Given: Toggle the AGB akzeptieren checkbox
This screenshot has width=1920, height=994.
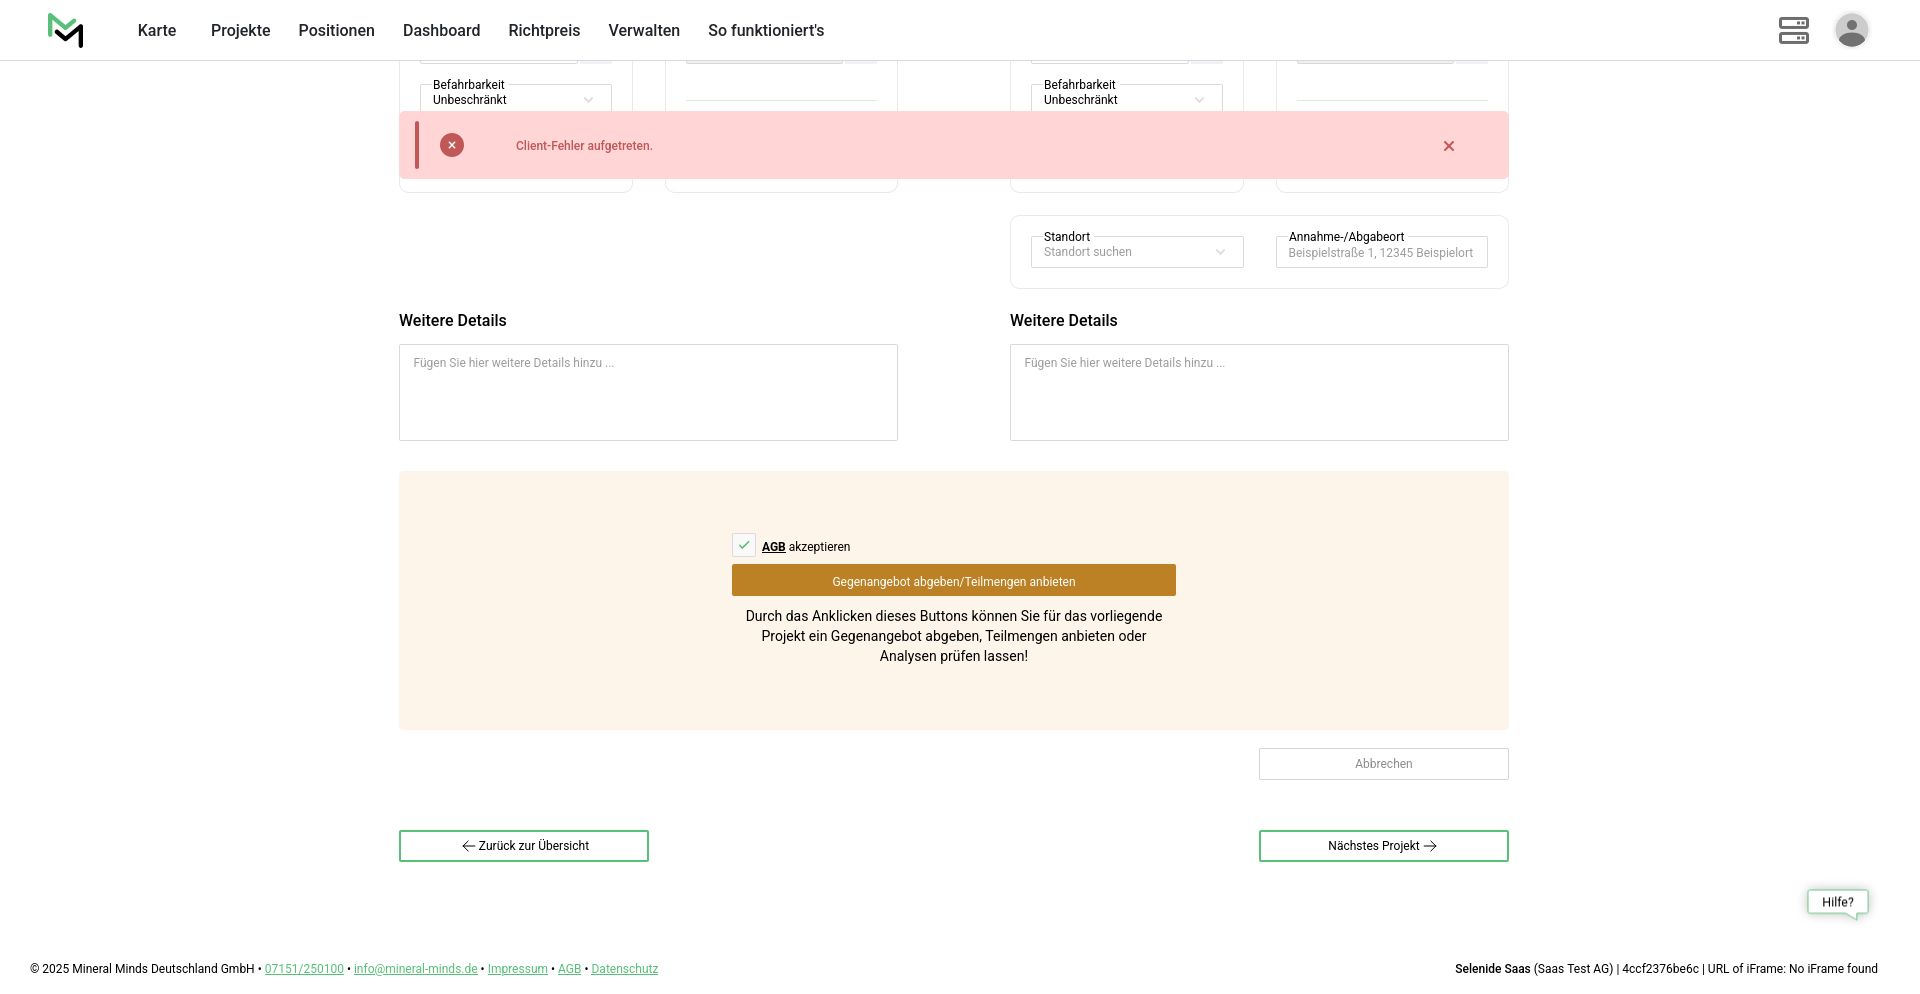Looking at the screenshot, I should tap(744, 545).
